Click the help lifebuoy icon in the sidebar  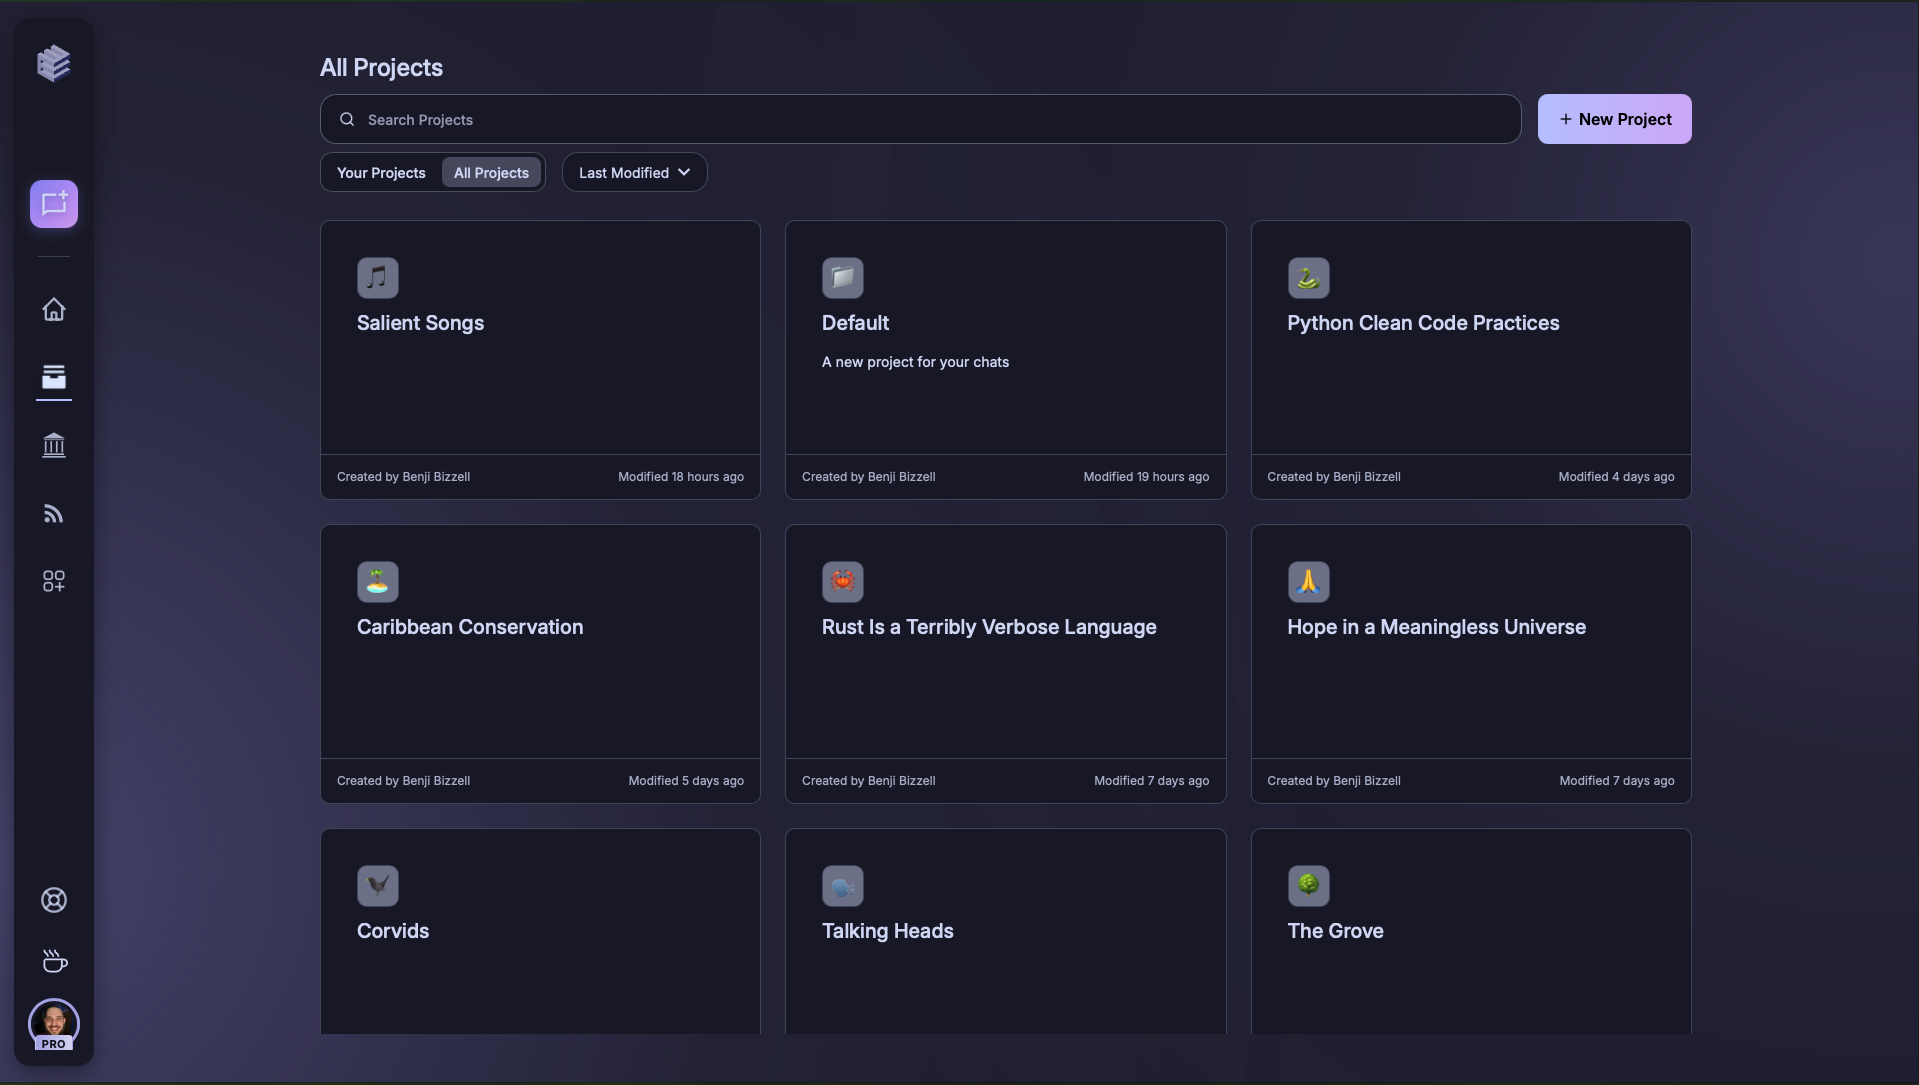53,900
